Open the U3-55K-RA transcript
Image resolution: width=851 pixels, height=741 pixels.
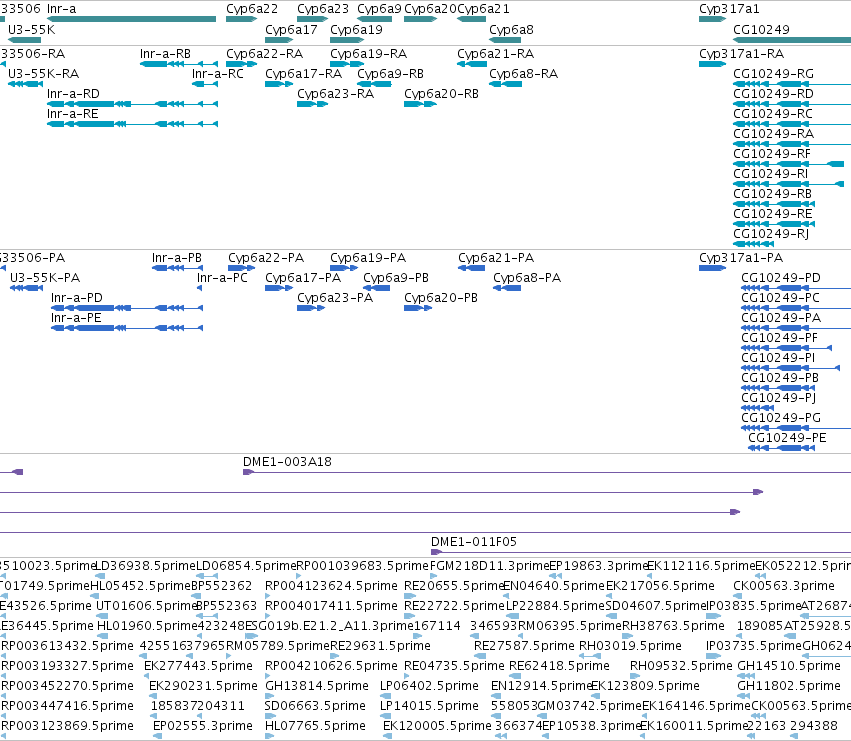(26, 84)
